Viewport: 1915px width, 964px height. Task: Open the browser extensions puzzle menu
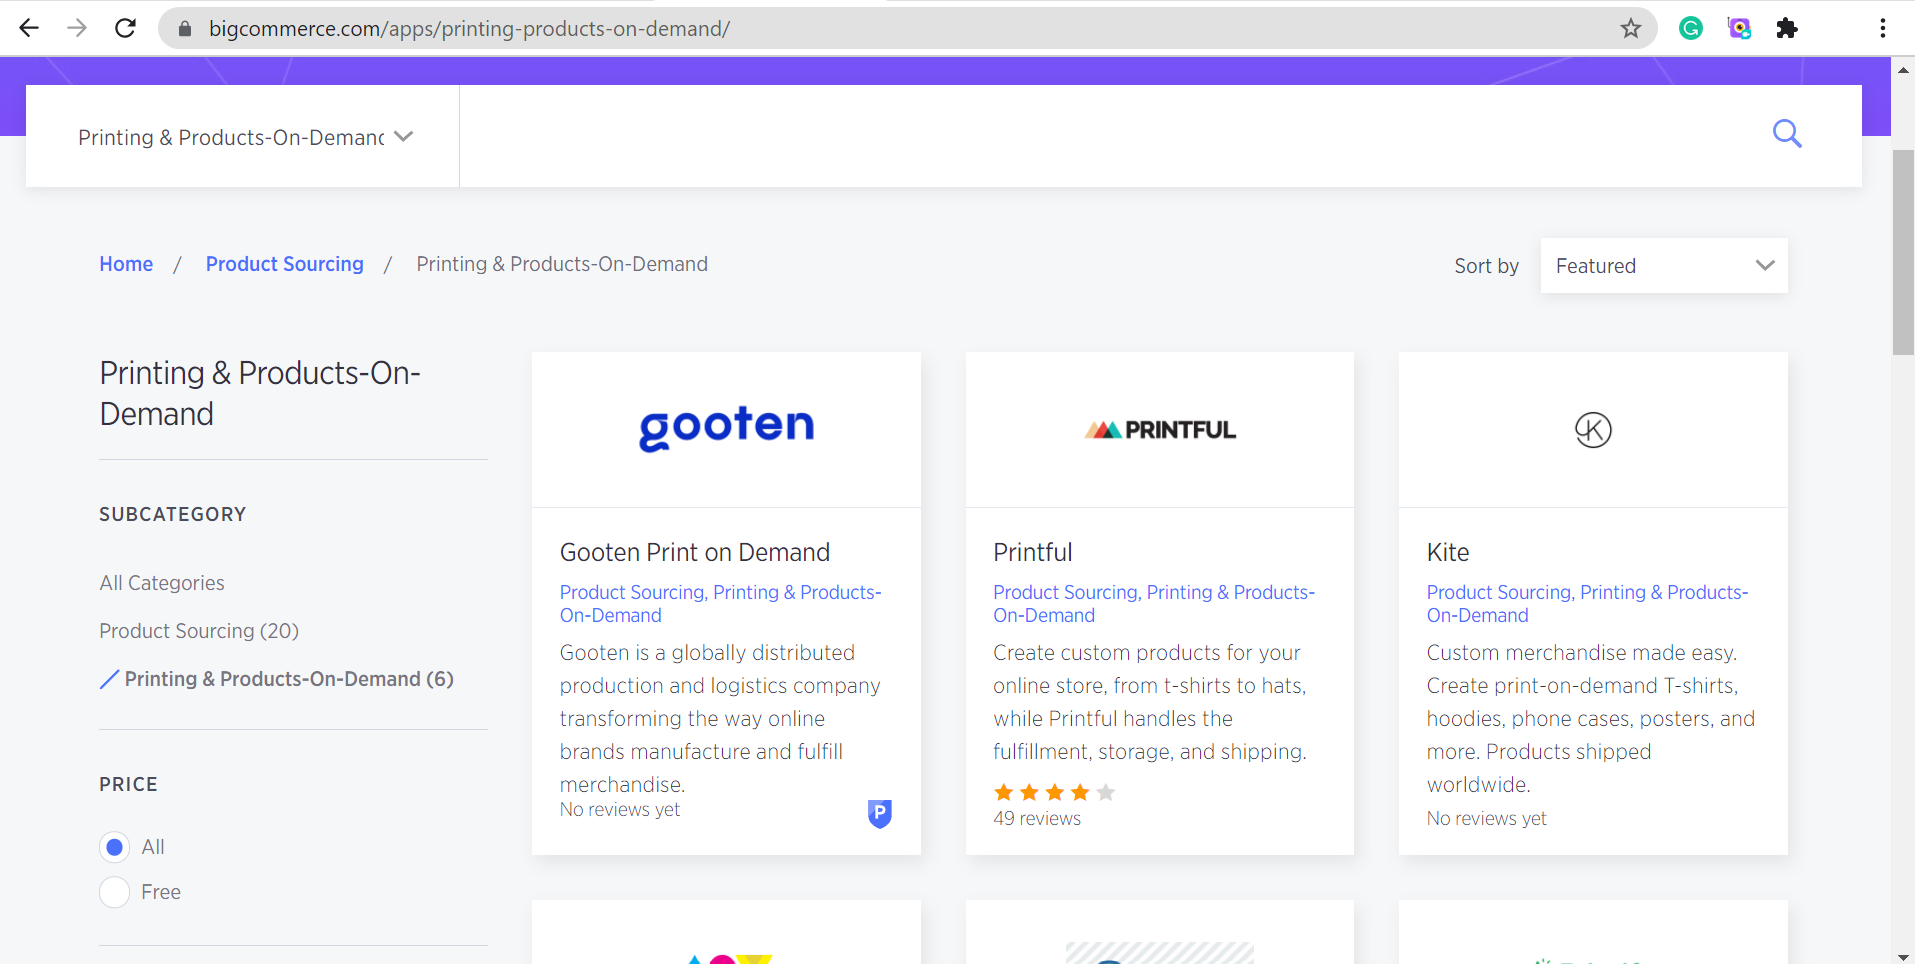[1787, 28]
